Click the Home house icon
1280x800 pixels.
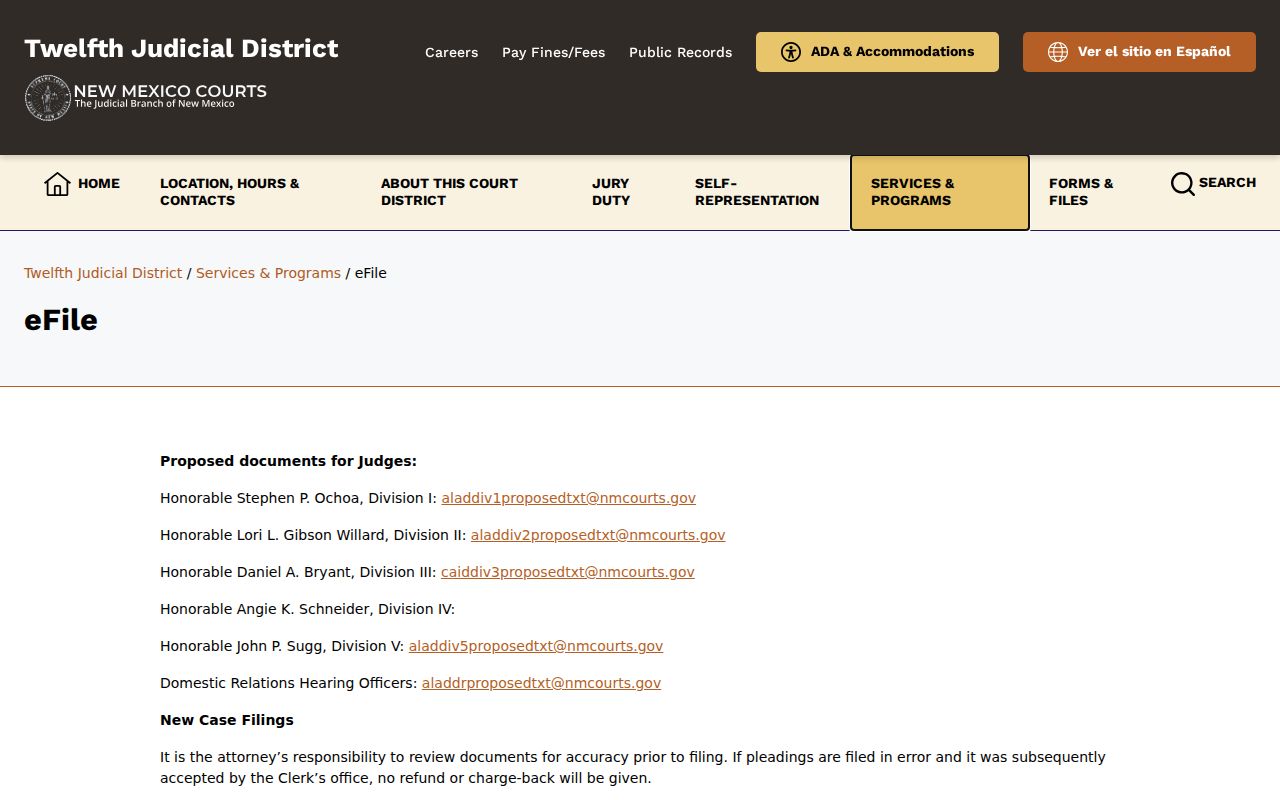[57, 184]
